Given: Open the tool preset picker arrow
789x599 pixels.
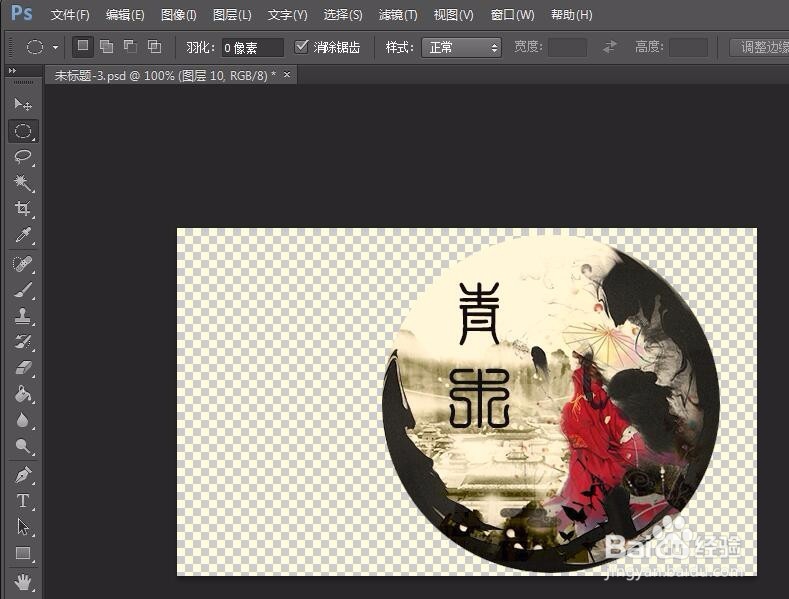Looking at the screenshot, I should coord(55,48).
